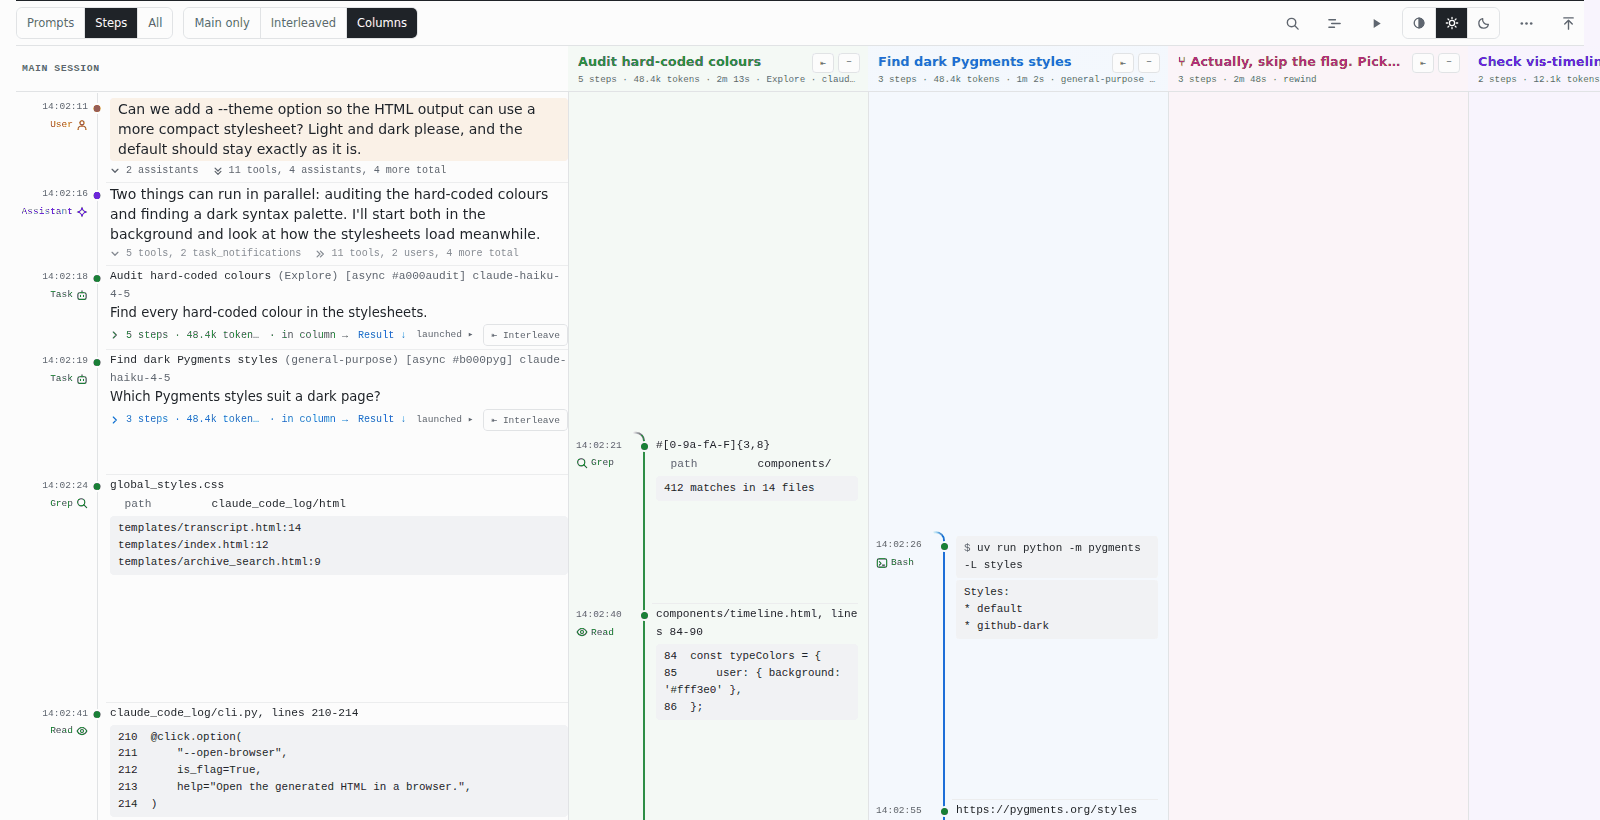Interleave the Audit hard-coded colours task
1600x820 pixels.
coord(525,335)
